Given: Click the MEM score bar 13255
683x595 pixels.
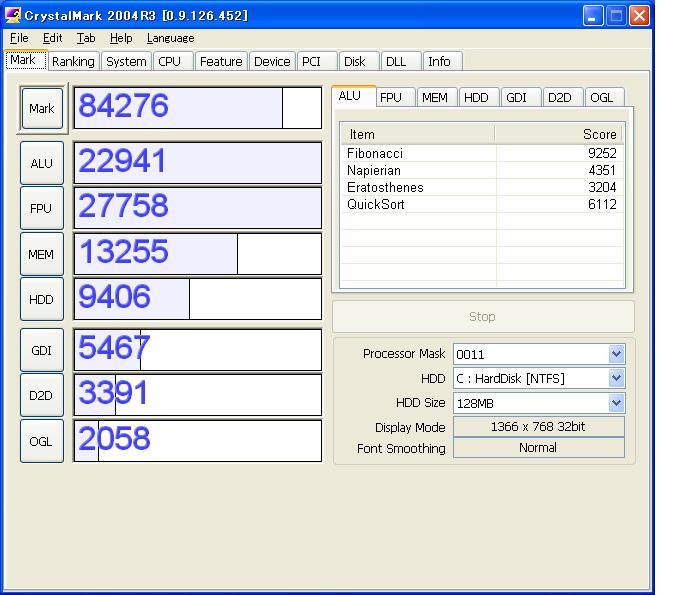Looking at the screenshot, I should tap(198, 254).
